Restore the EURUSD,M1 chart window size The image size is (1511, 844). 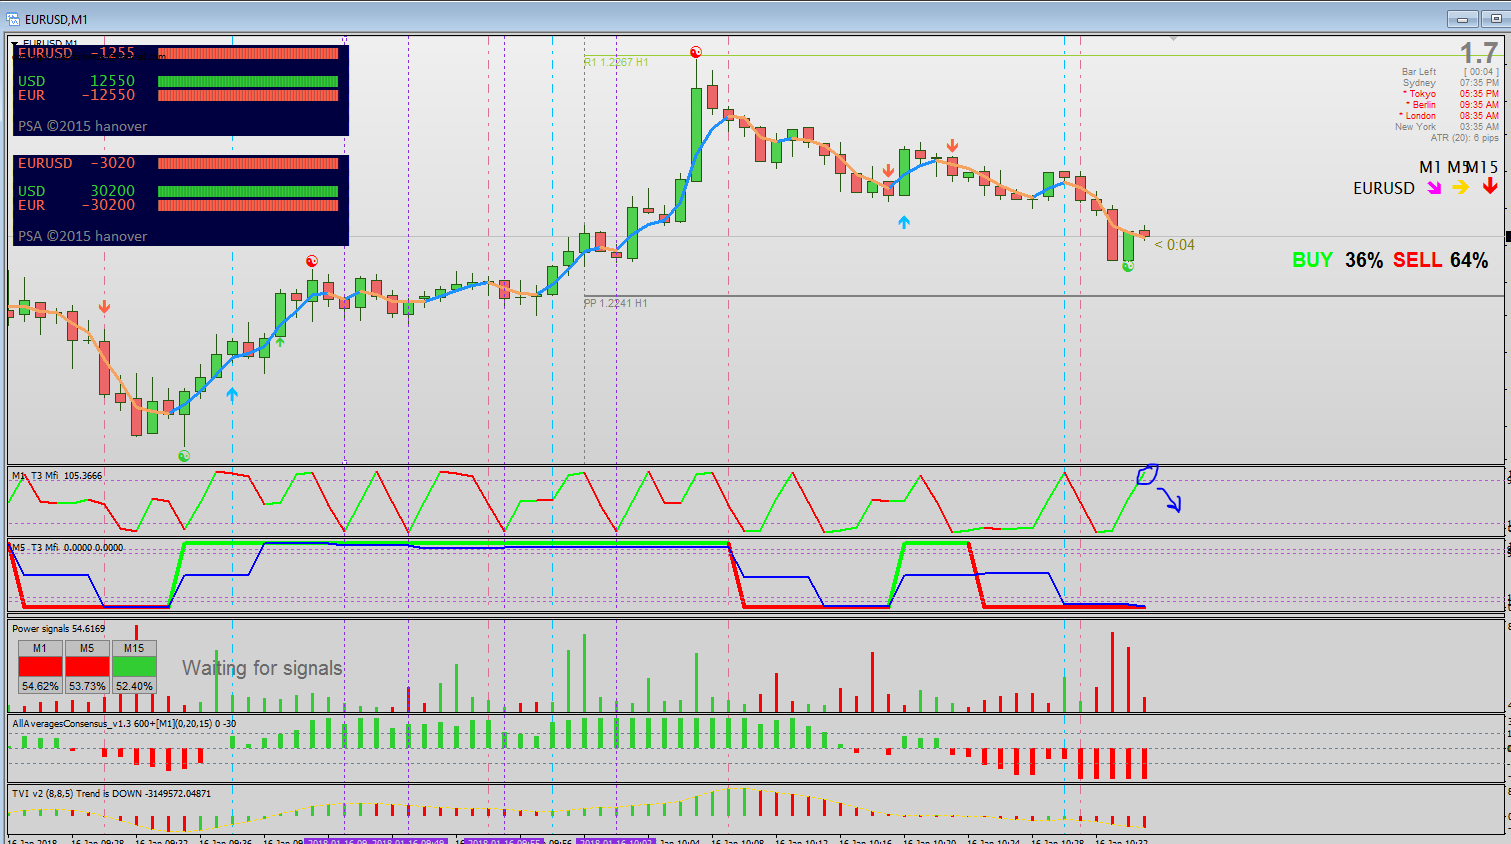(1496, 19)
